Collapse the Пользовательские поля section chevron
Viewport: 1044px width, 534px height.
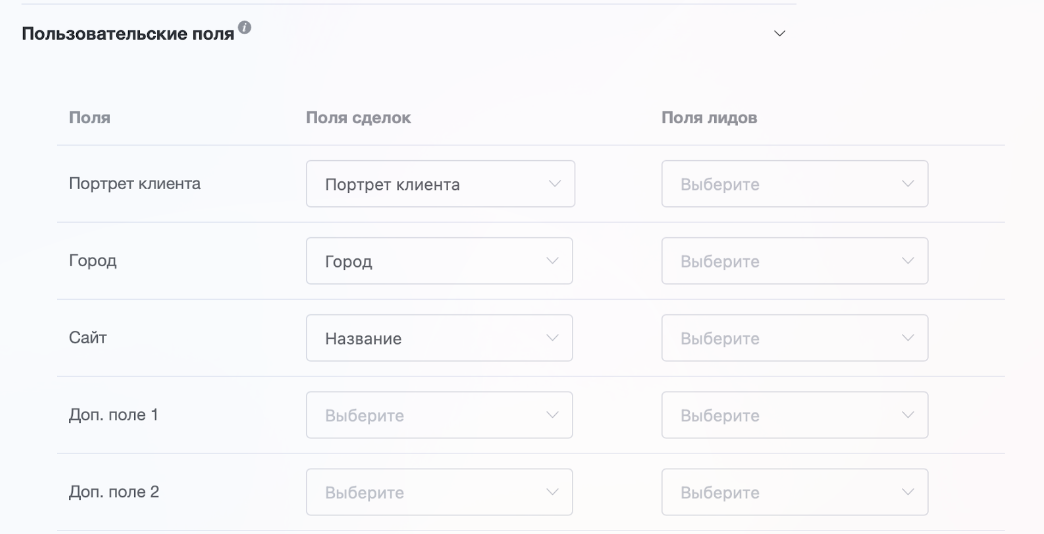(780, 34)
